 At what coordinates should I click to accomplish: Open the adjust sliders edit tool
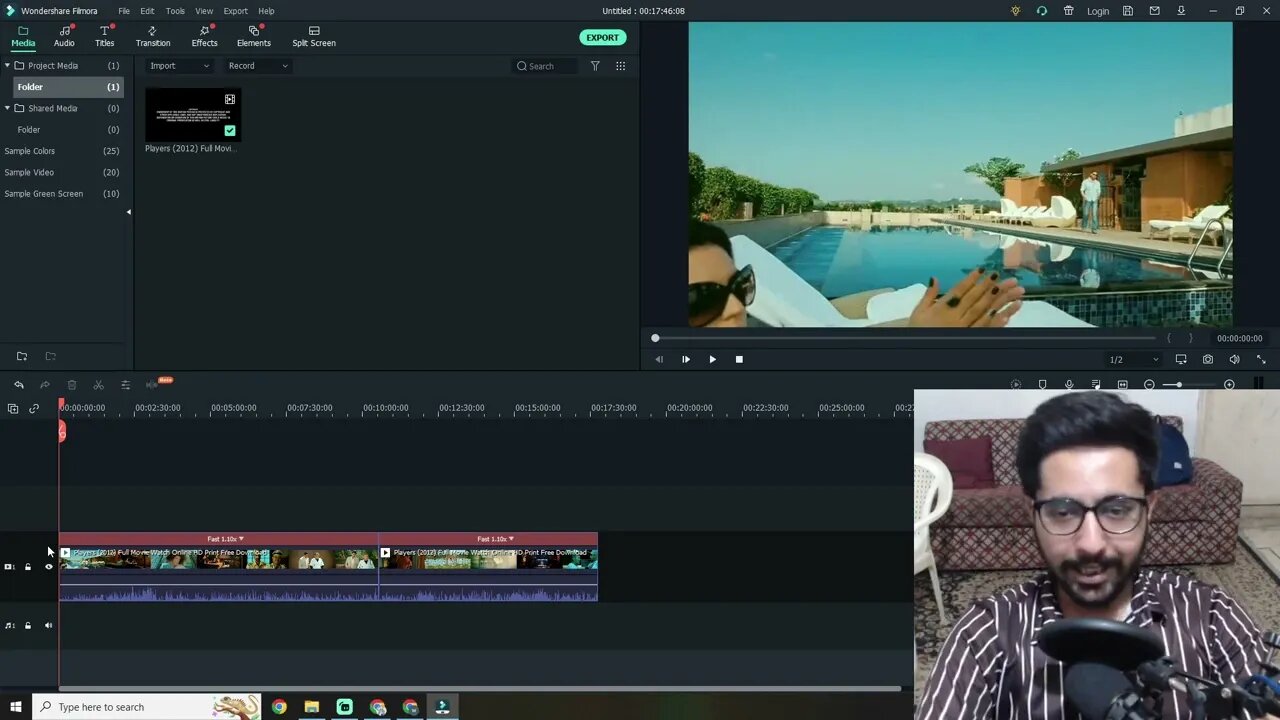125,385
